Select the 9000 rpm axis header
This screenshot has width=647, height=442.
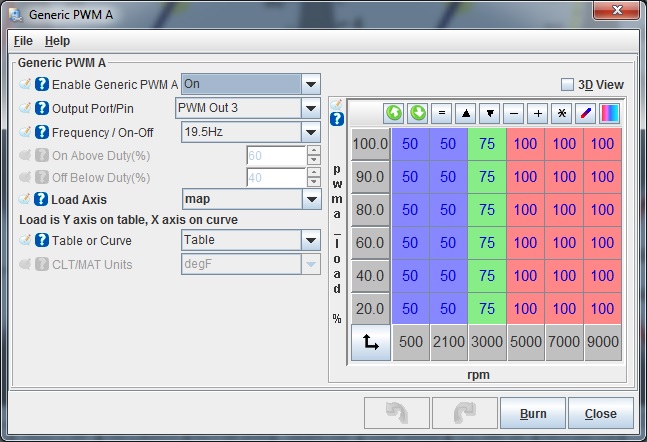(602, 342)
